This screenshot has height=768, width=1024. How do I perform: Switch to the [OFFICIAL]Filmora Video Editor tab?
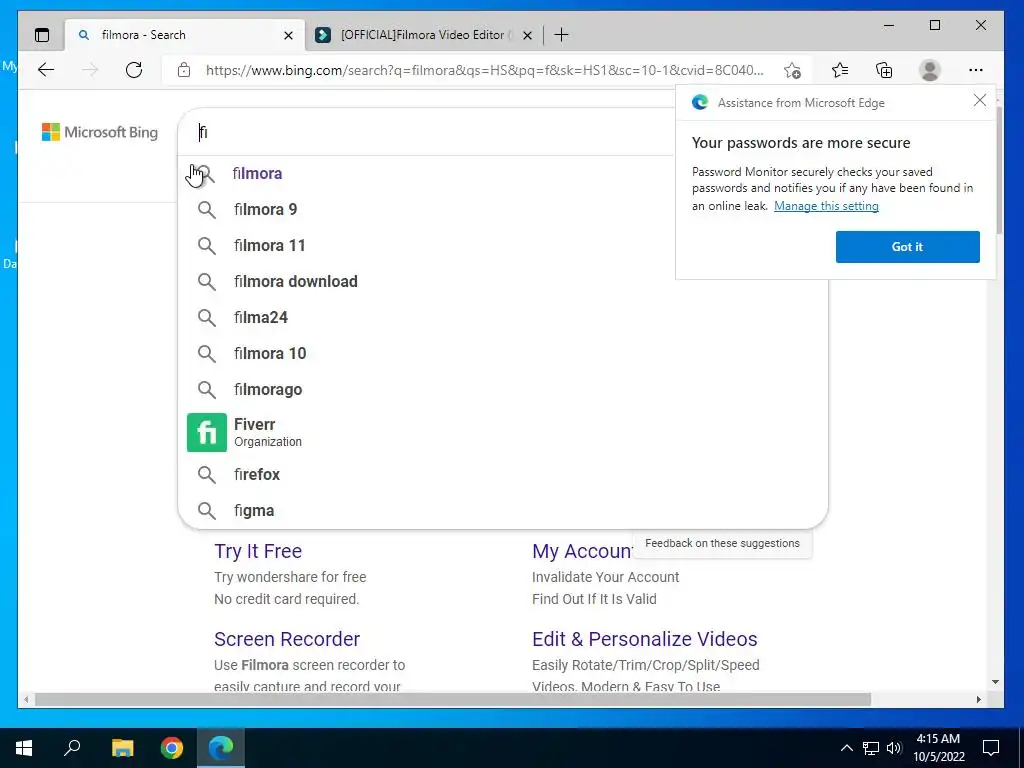tap(424, 35)
